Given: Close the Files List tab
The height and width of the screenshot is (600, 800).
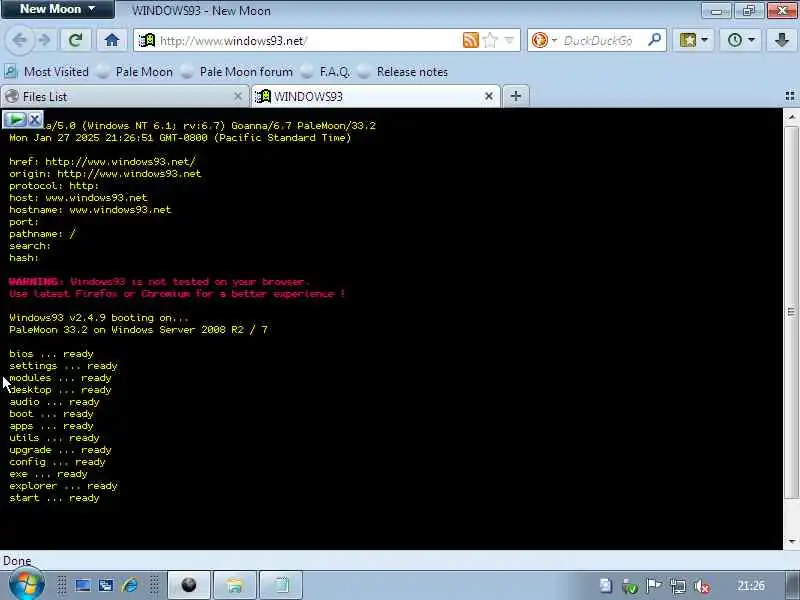Looking at the screenshot, I should (238, 96).
